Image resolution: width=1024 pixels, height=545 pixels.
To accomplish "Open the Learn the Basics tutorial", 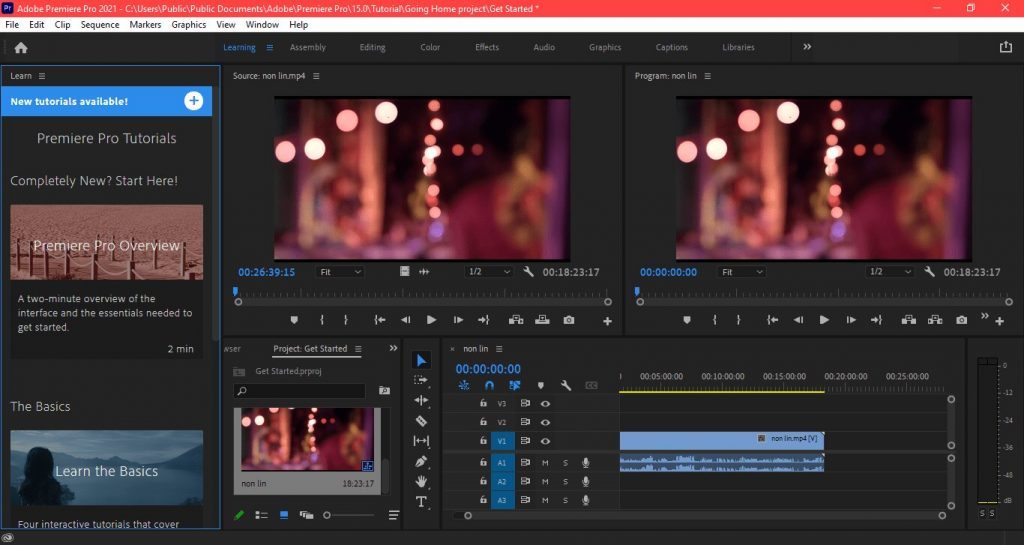I will point(106,468).
